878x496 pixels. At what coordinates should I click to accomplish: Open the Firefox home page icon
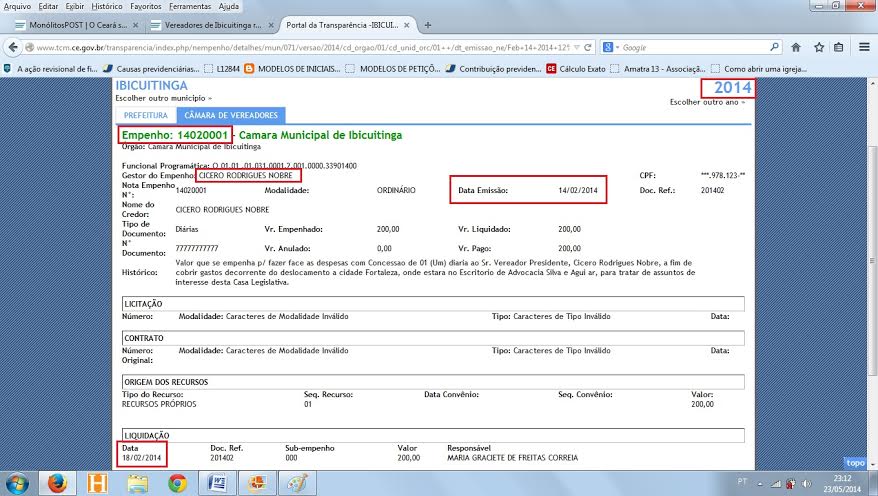(x=796, y=47)
